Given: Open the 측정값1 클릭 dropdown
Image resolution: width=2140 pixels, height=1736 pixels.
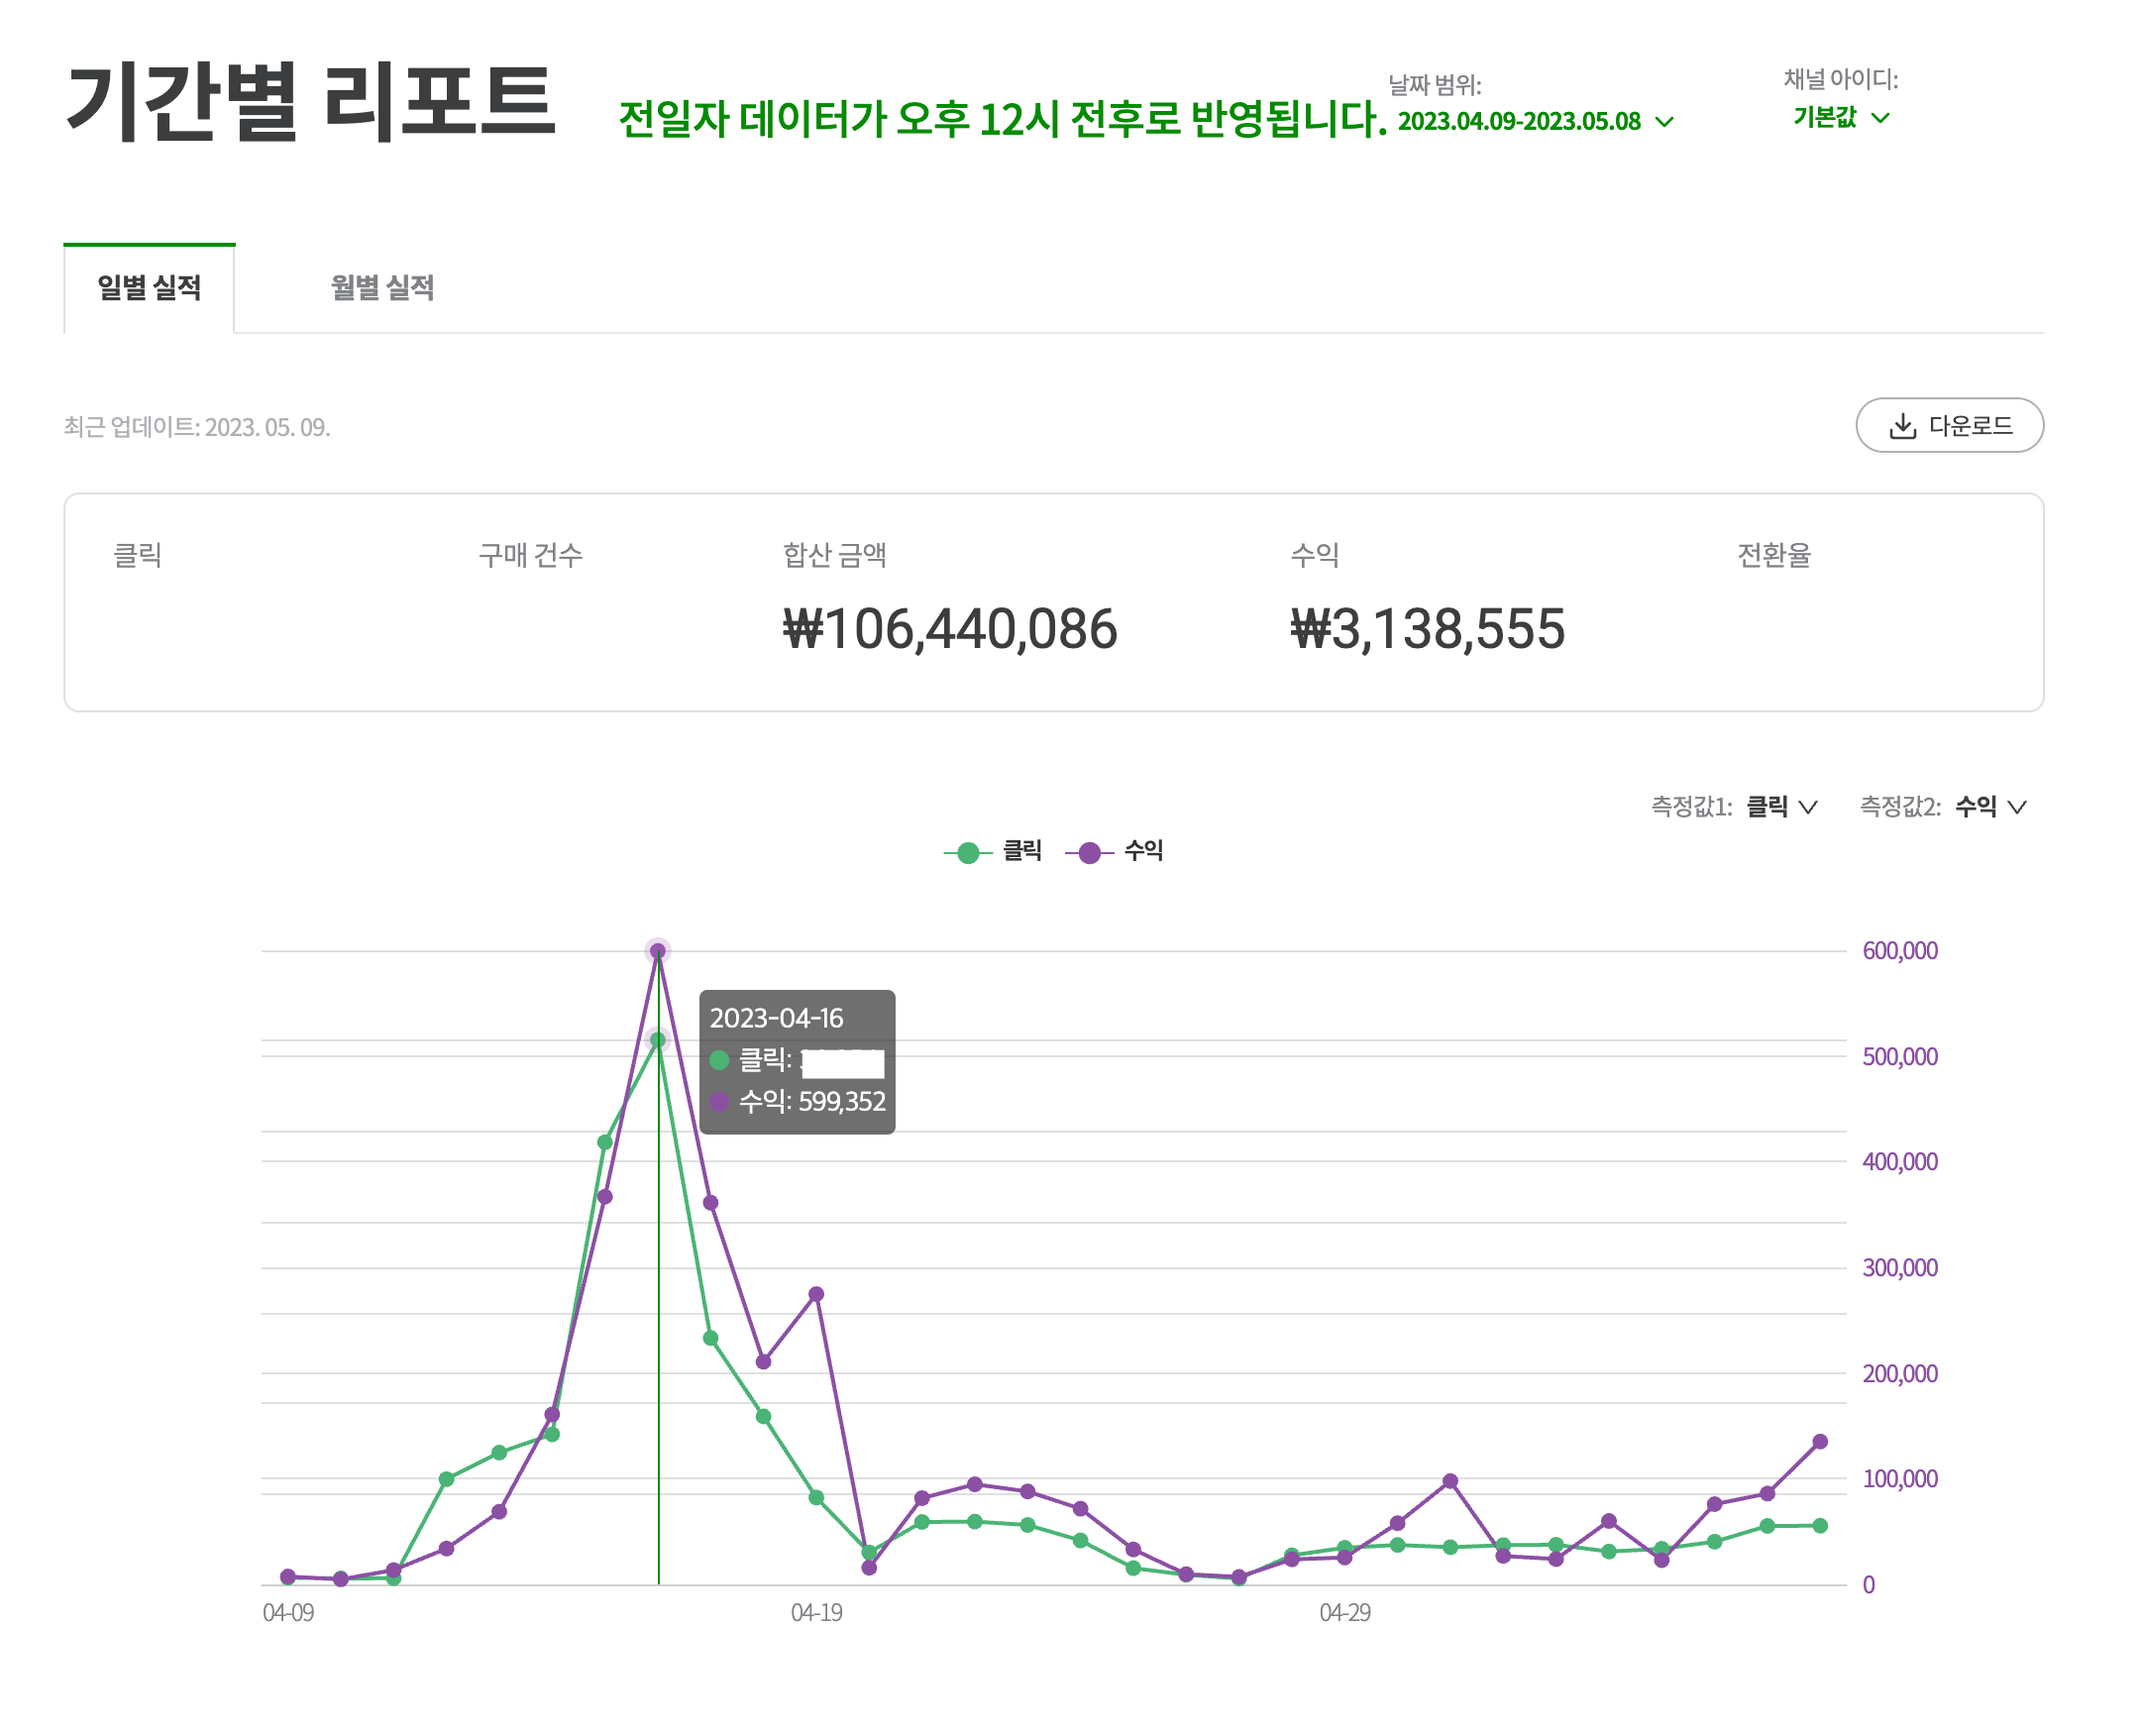Looking at the screenshot, I should [x=1780, y=807].
